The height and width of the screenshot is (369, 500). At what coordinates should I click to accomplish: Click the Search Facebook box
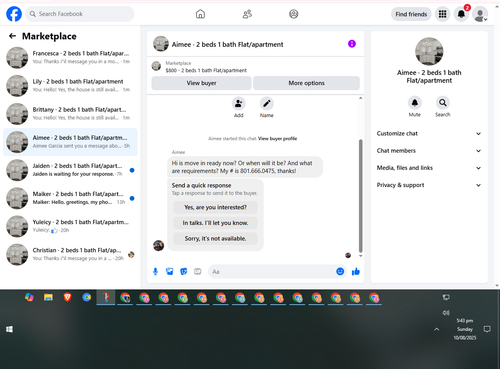coord(80,14)
